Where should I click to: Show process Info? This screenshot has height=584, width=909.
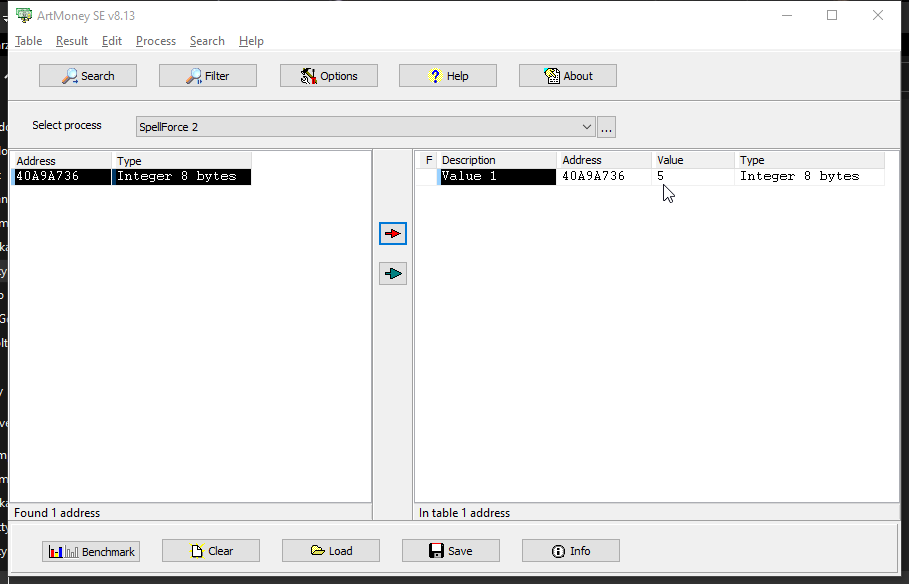click(x=571, y=550)
